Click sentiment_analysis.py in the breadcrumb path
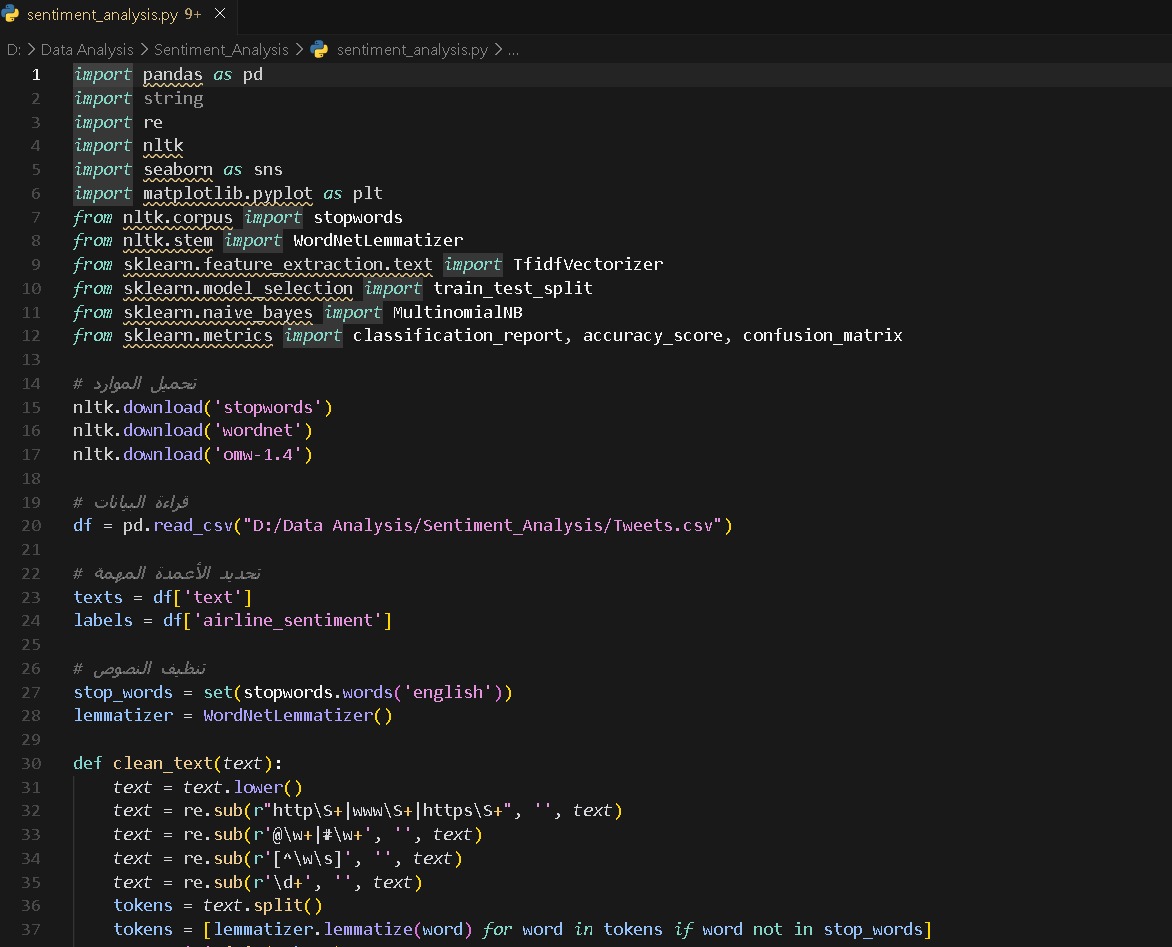The width and height of the screenshot is (1172, 947). click(x=412, y=49)
